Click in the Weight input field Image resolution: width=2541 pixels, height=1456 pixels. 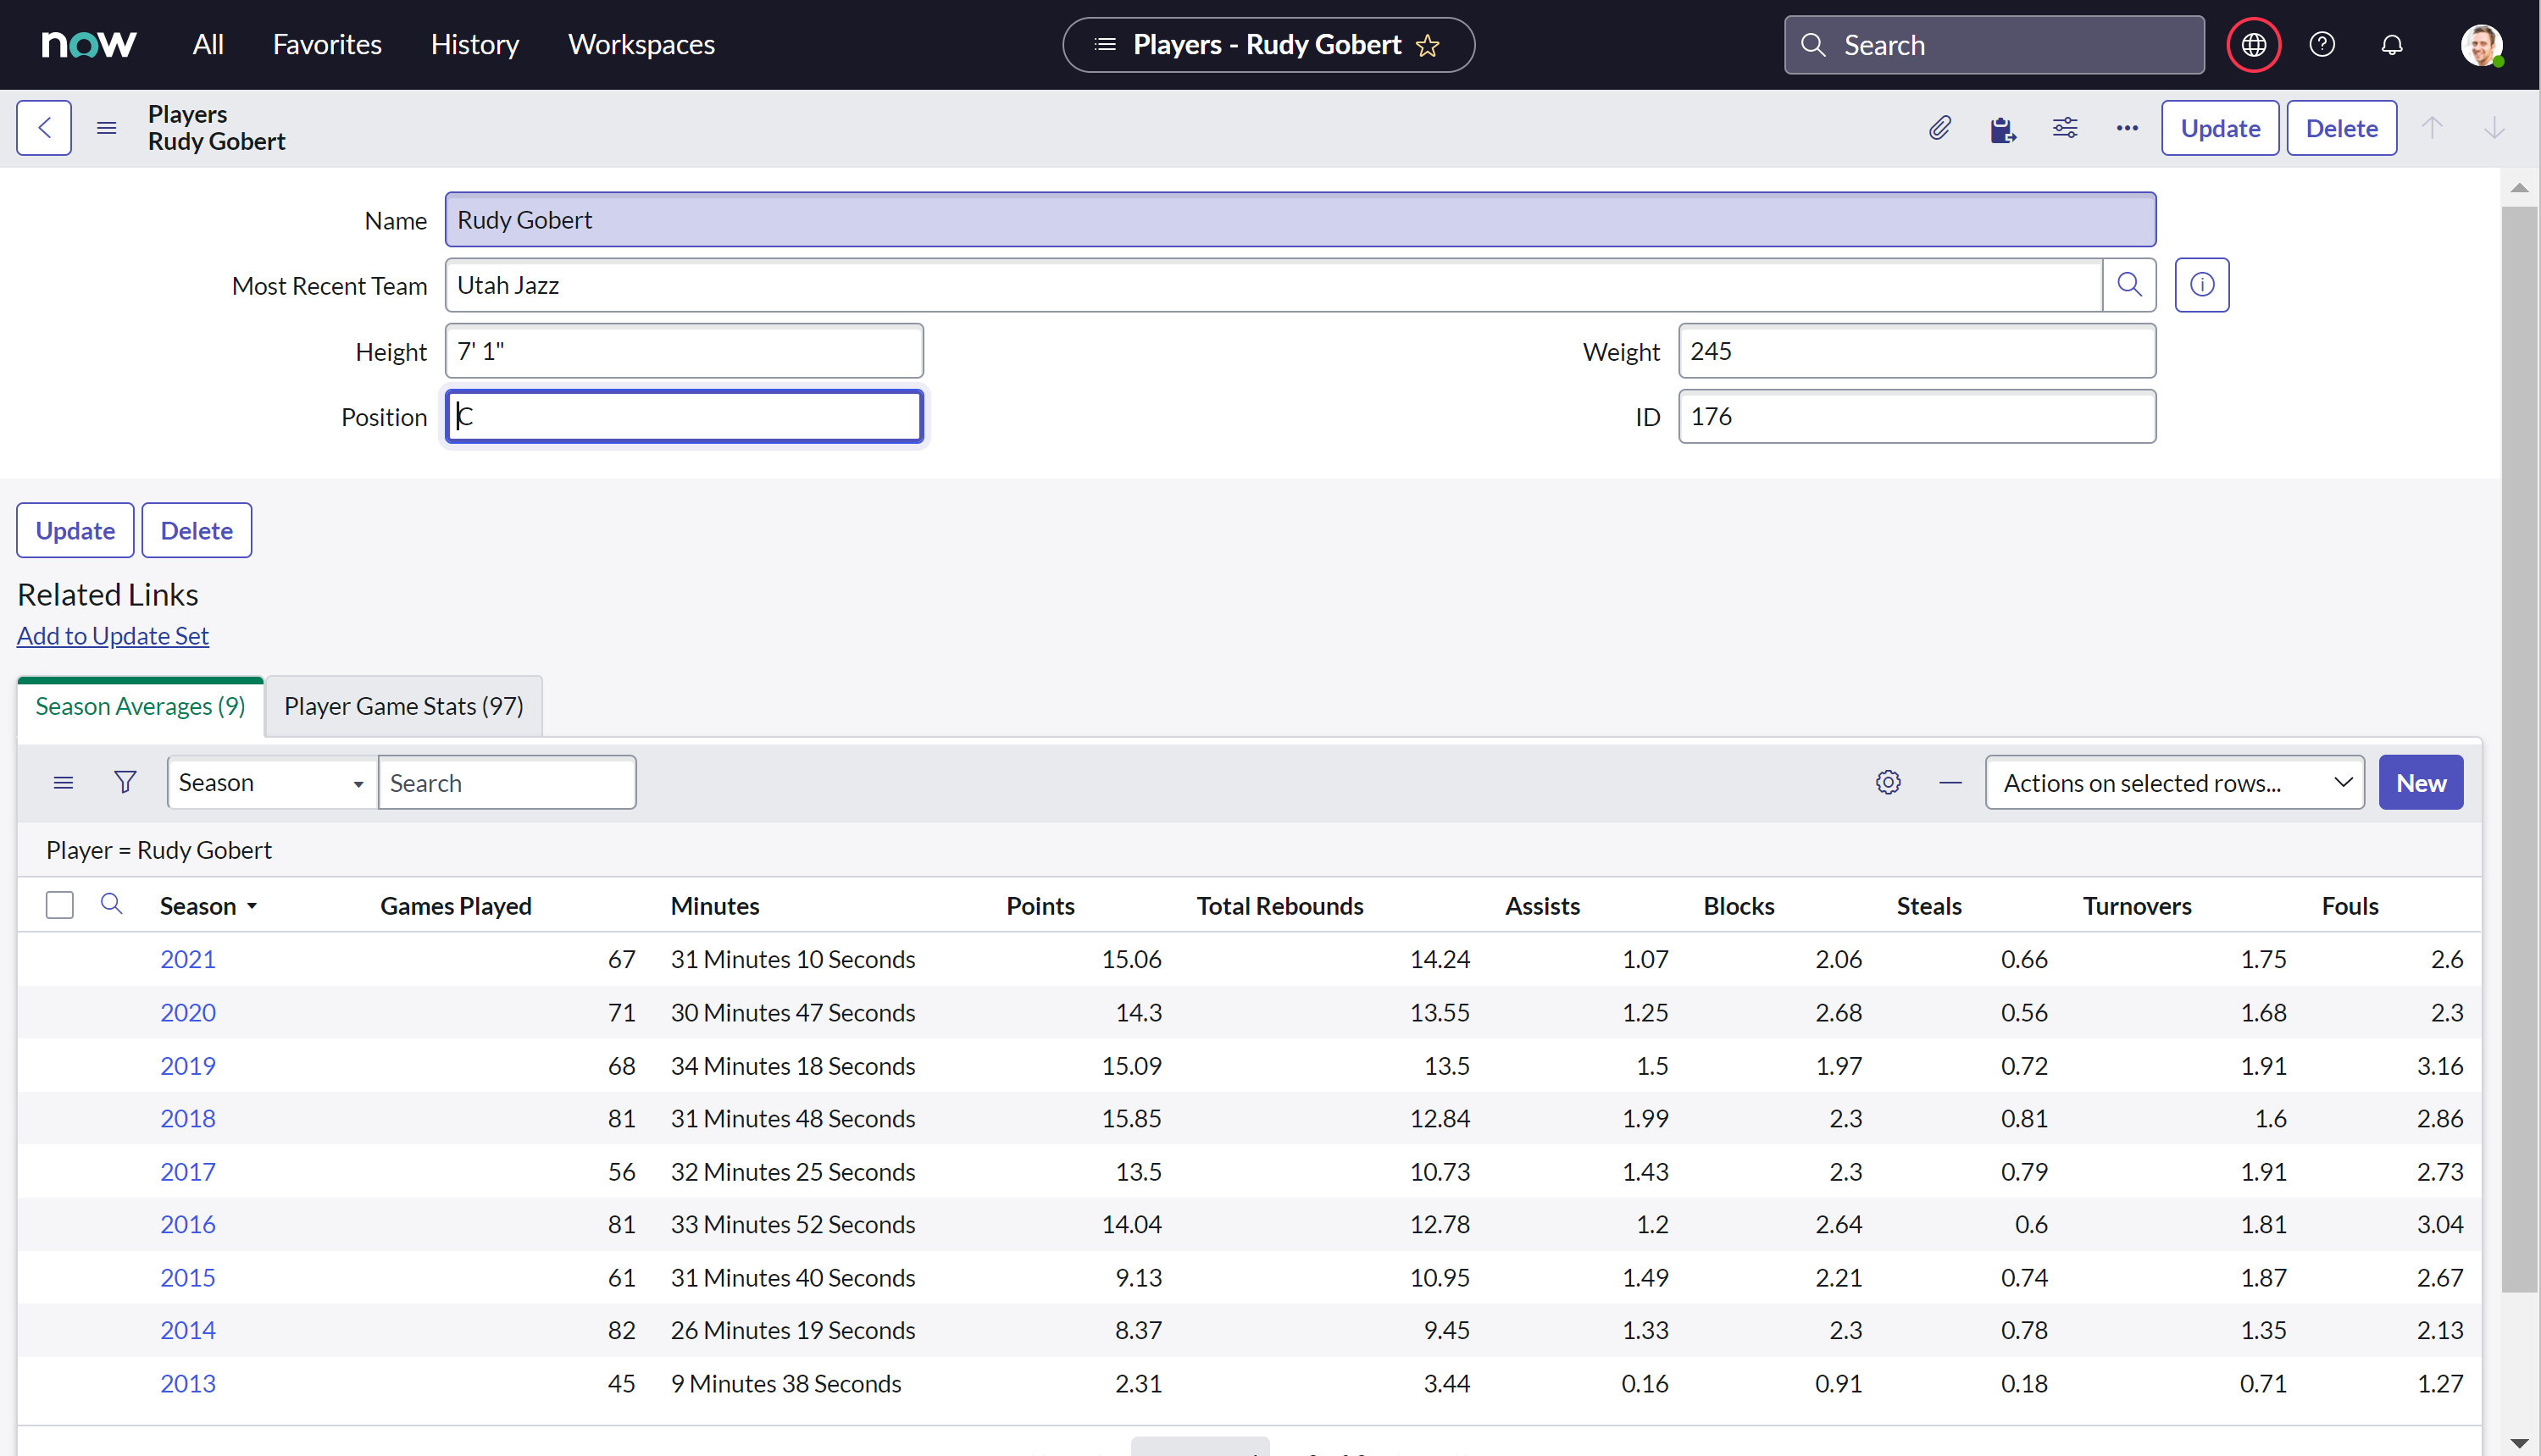coord(1917,351)
